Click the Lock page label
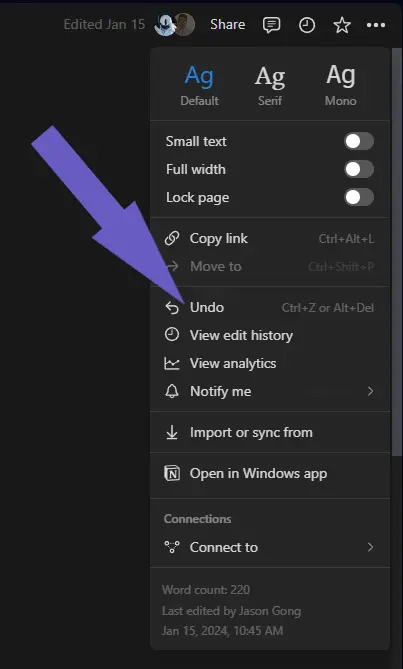This screenshot has height=669, width=403. coord(197,198)
